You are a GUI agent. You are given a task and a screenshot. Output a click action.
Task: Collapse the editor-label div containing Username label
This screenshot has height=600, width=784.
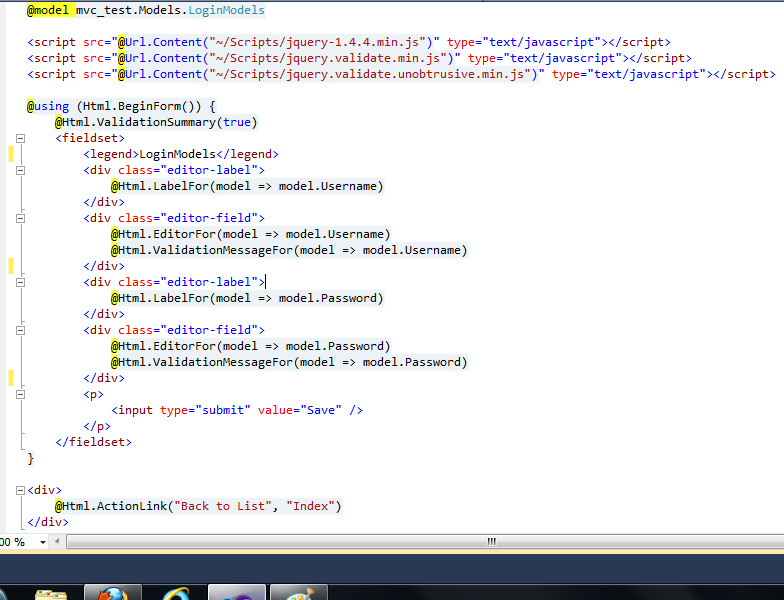click(19, 171)
